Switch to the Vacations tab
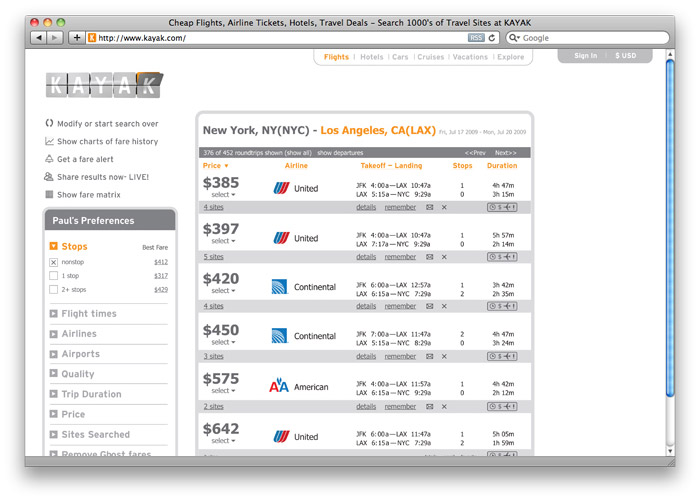700x501 pixels. 470,57
